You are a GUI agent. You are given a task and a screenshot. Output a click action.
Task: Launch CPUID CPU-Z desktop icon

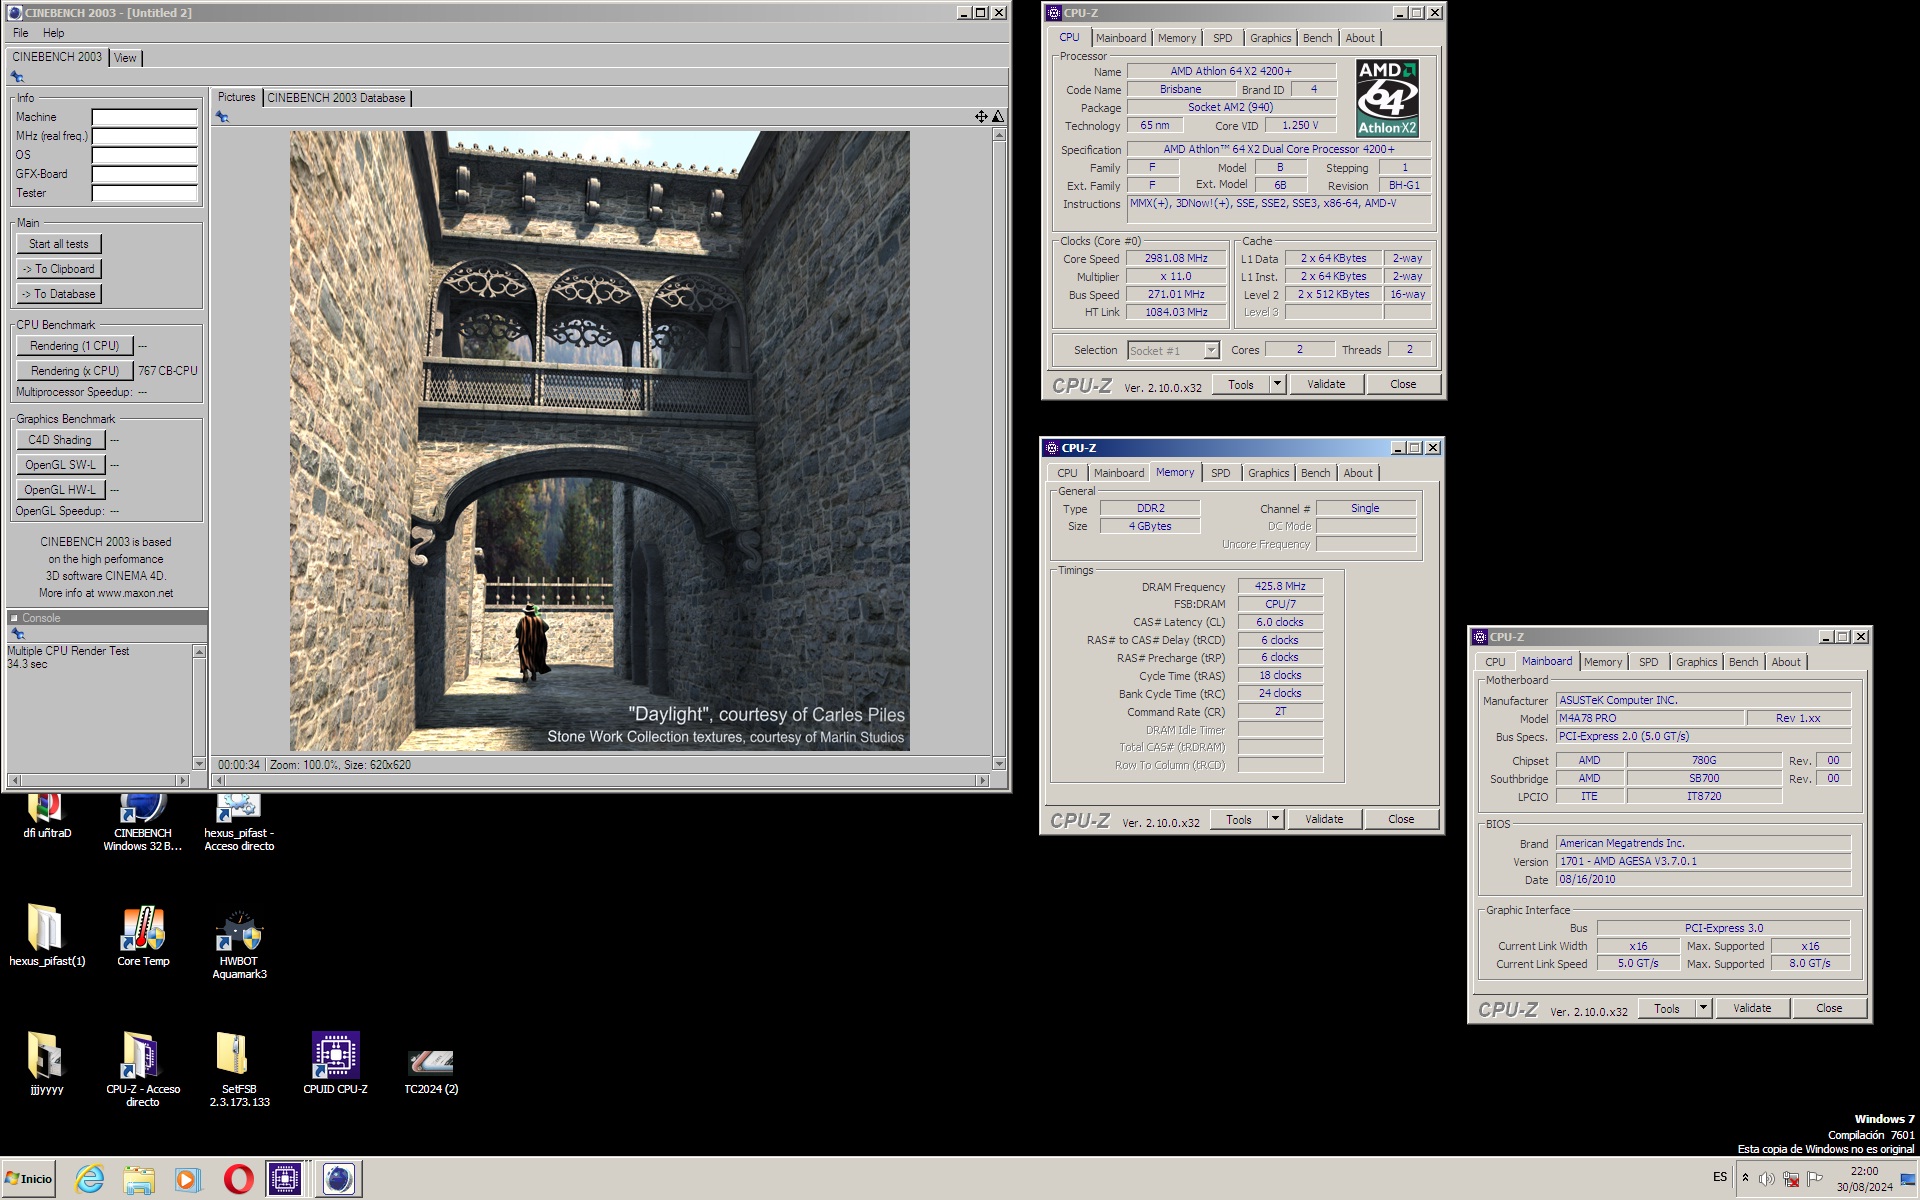335,1063
